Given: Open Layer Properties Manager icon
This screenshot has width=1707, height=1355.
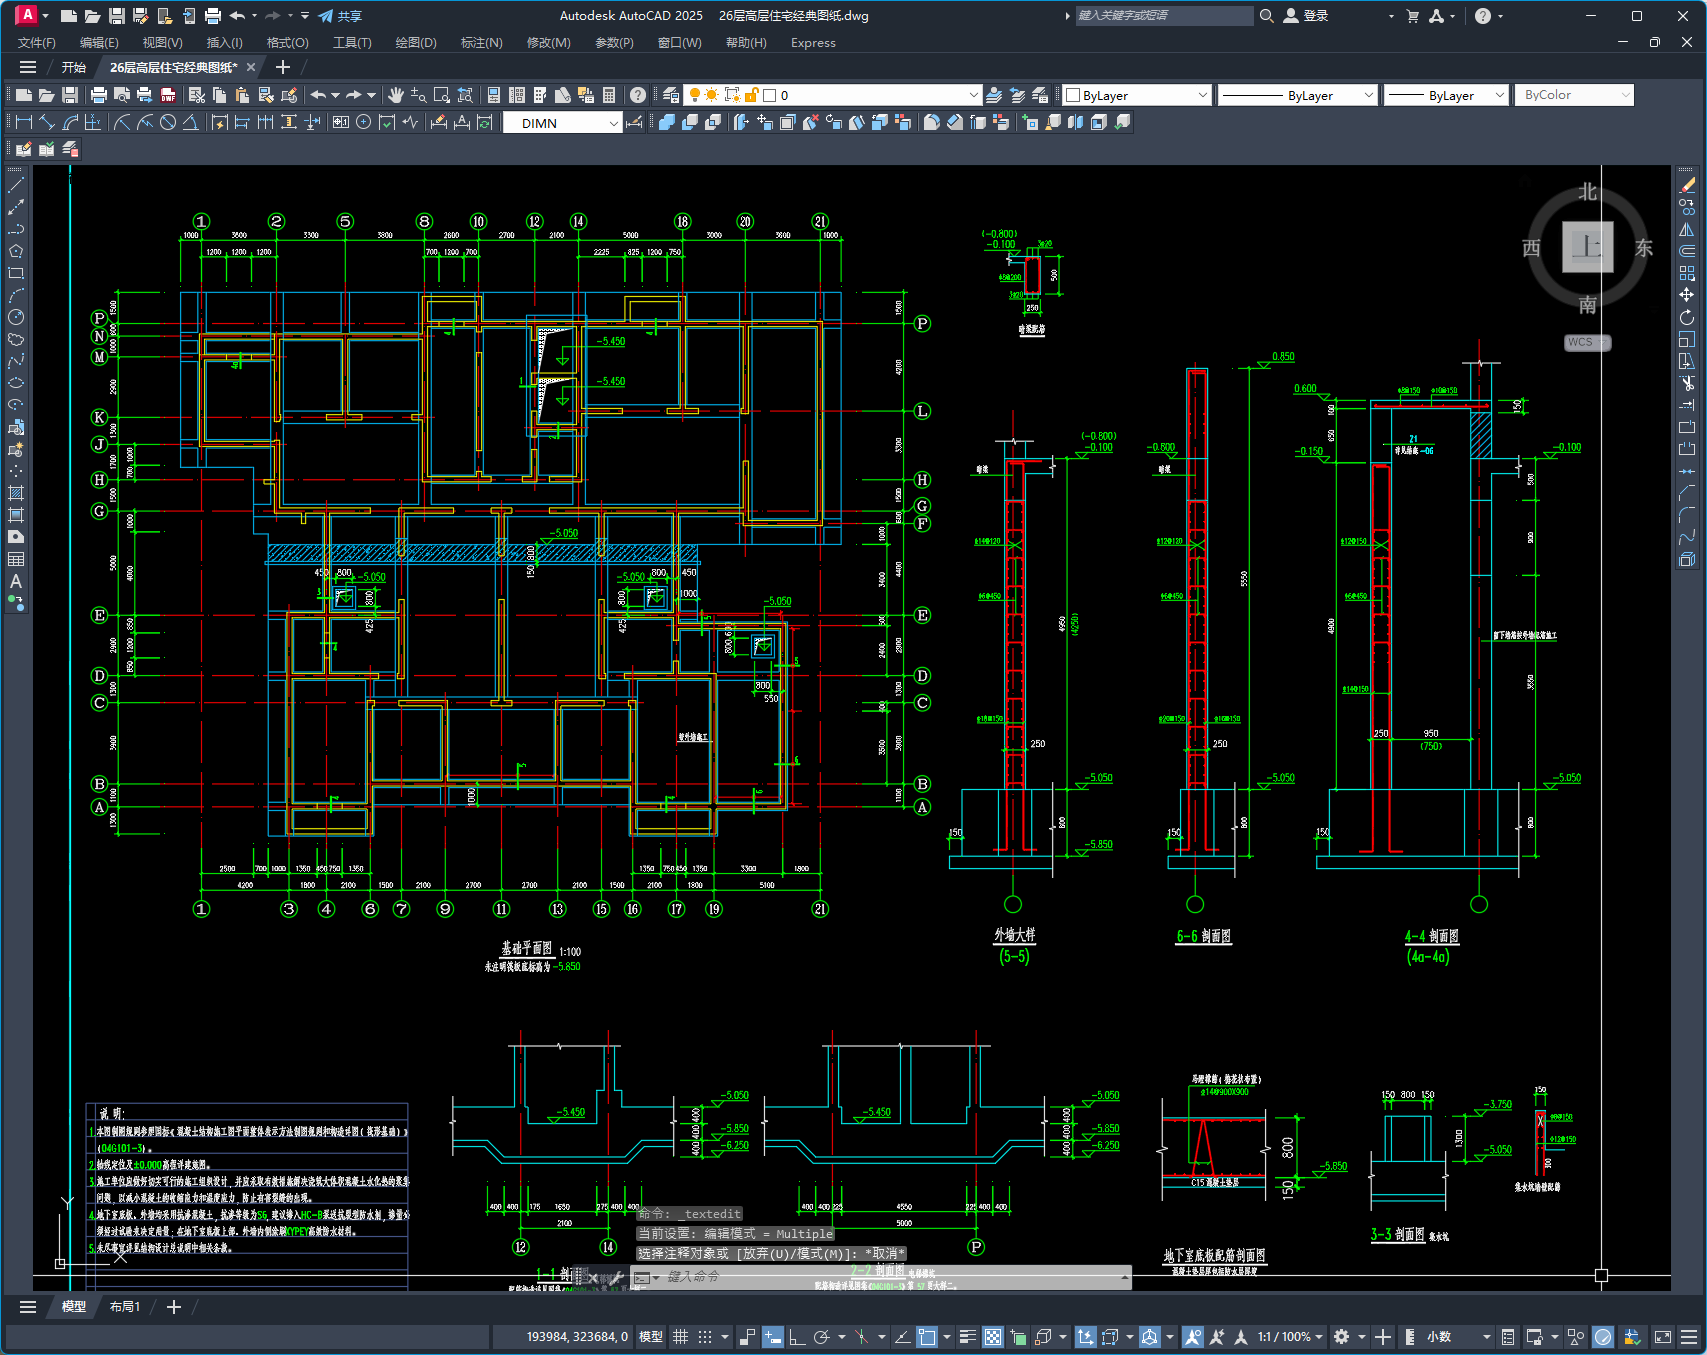Looking at the screenshot, I should [x=671, y=95].
